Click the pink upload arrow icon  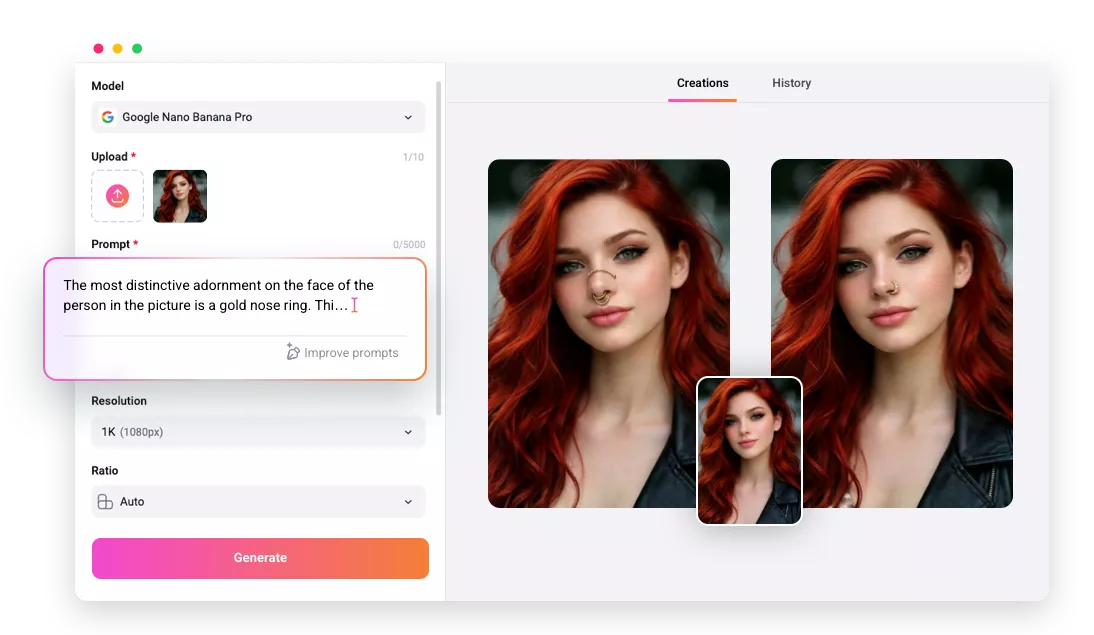pyautogui.click(x=118, y=196)
